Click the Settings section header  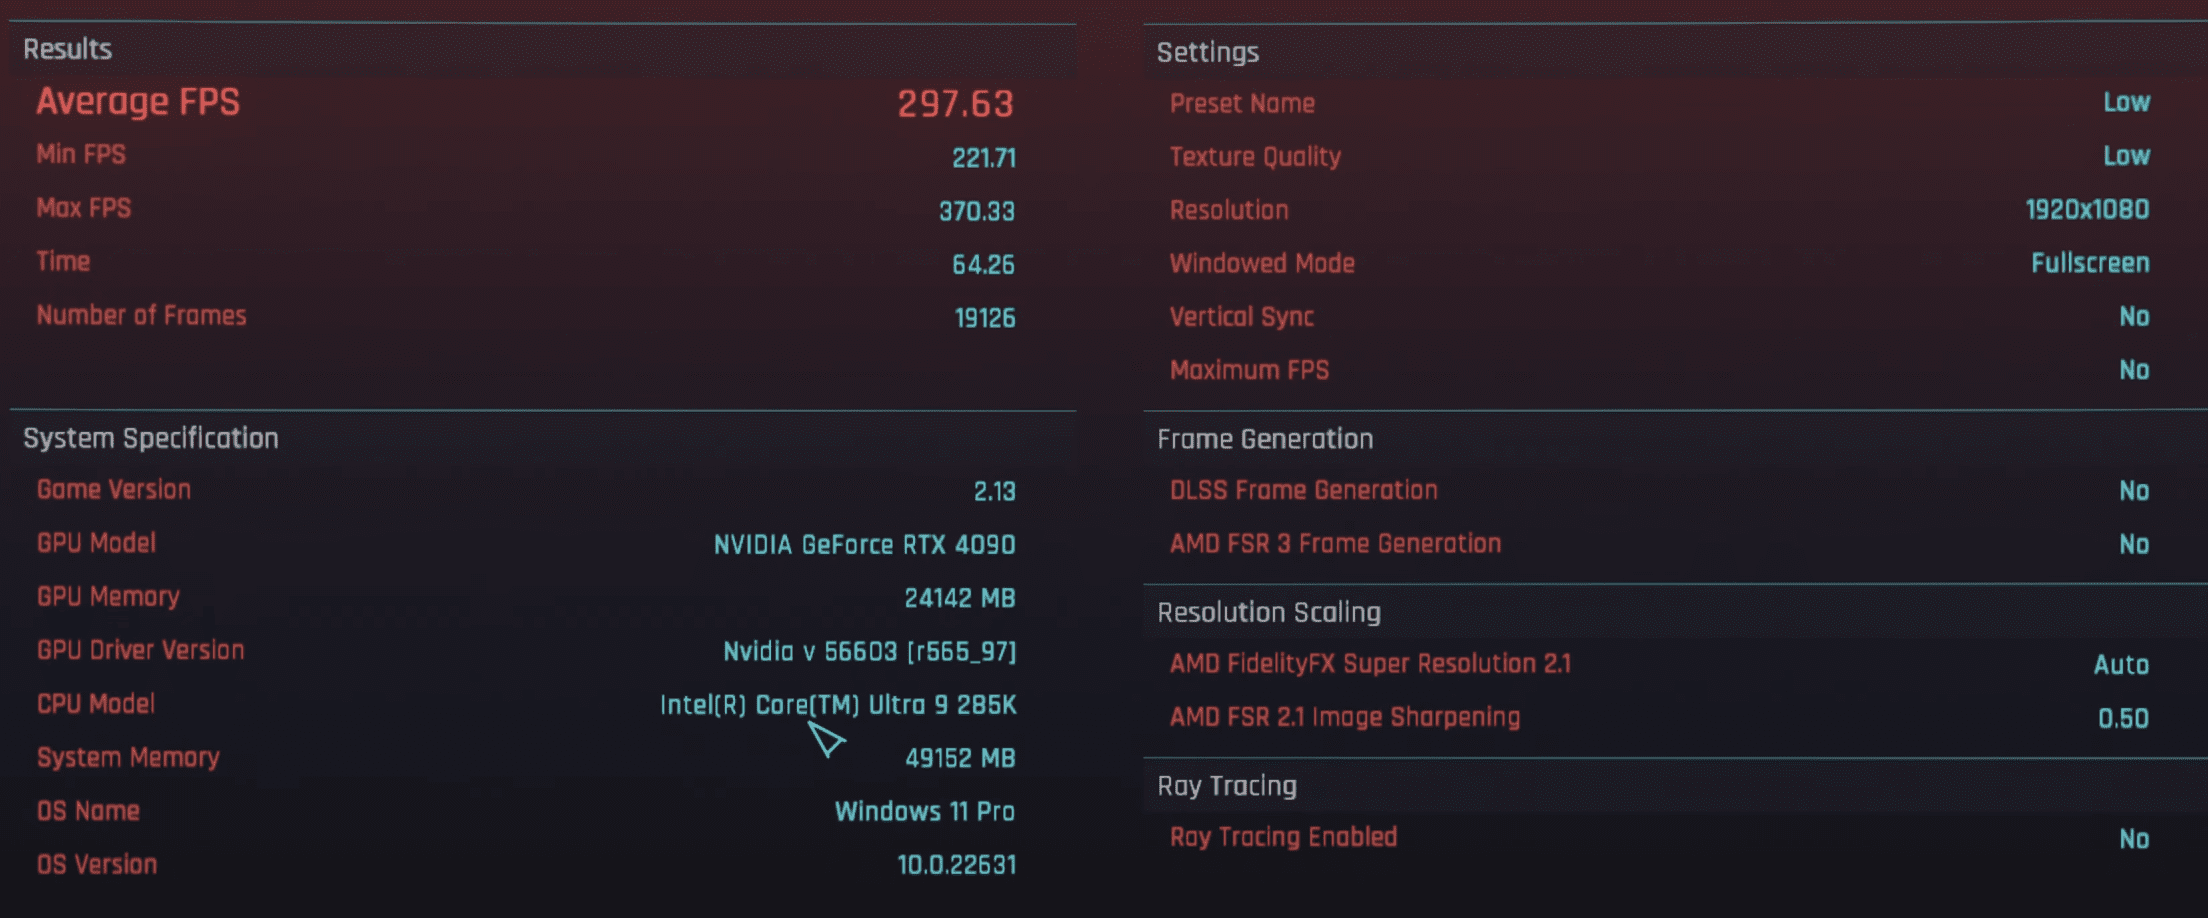coord(1208,52)
